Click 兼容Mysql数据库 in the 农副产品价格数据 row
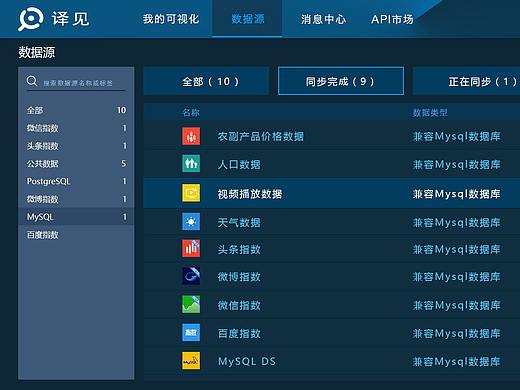This screenshot has width=520, height=390. tap(457, 136)
